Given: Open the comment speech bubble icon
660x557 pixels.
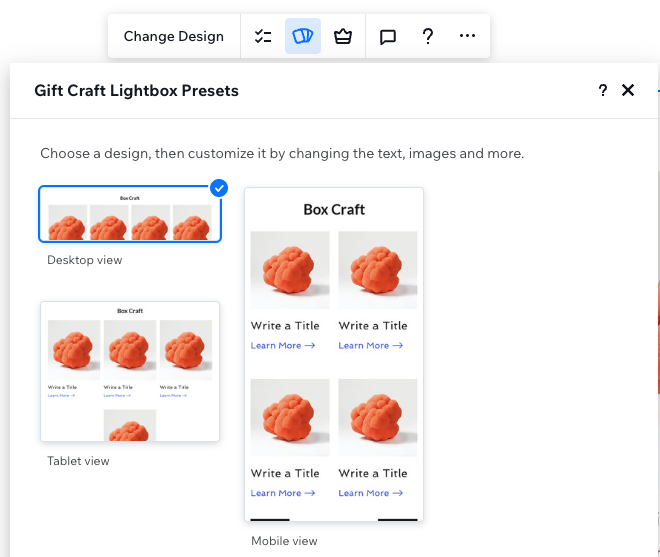Looking at the screenshot, I should point(388,36).
